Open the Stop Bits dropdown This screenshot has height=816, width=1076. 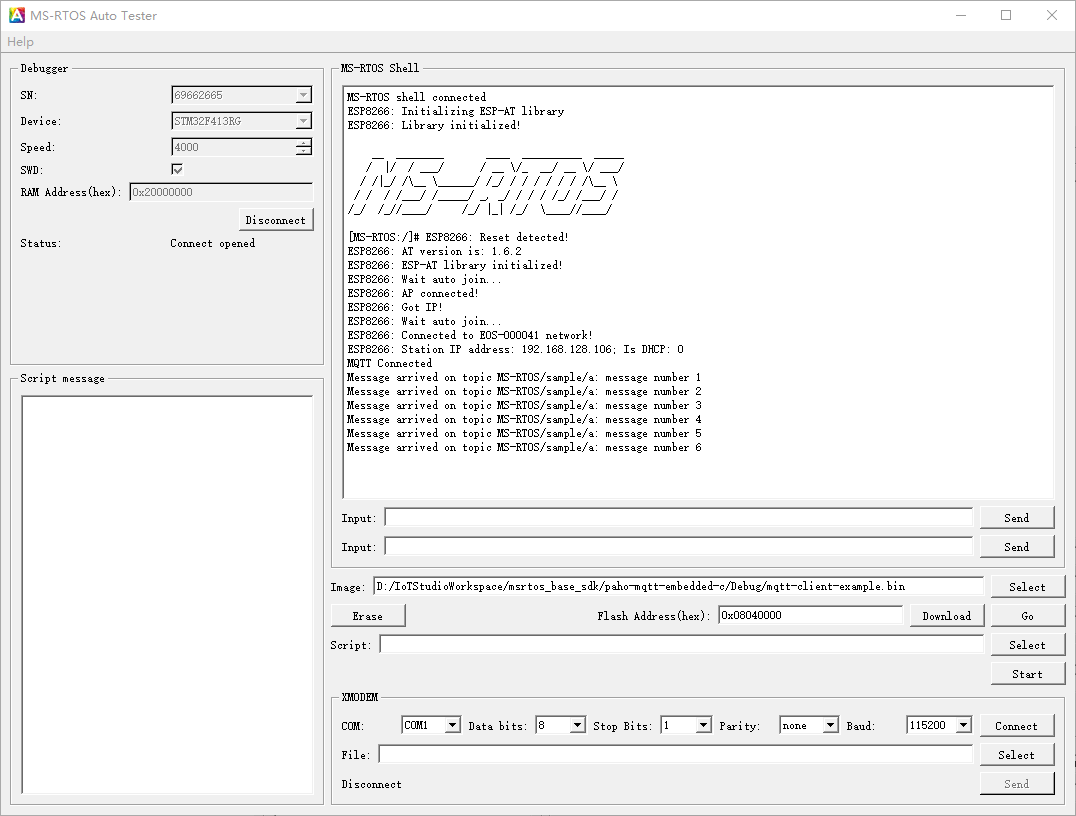(703, 726)
